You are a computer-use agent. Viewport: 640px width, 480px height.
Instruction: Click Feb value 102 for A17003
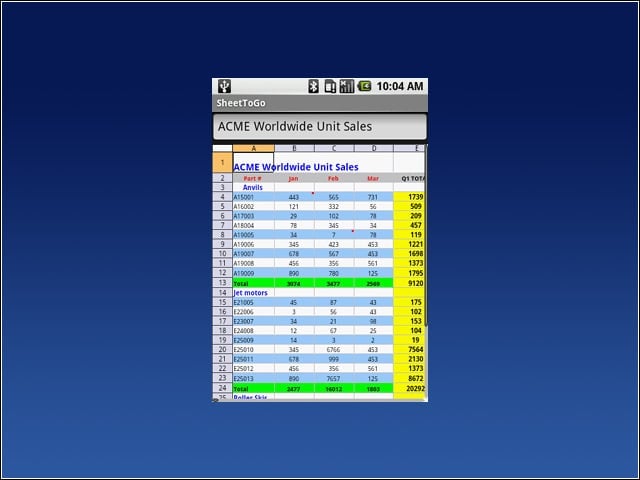tap(334, 216)
